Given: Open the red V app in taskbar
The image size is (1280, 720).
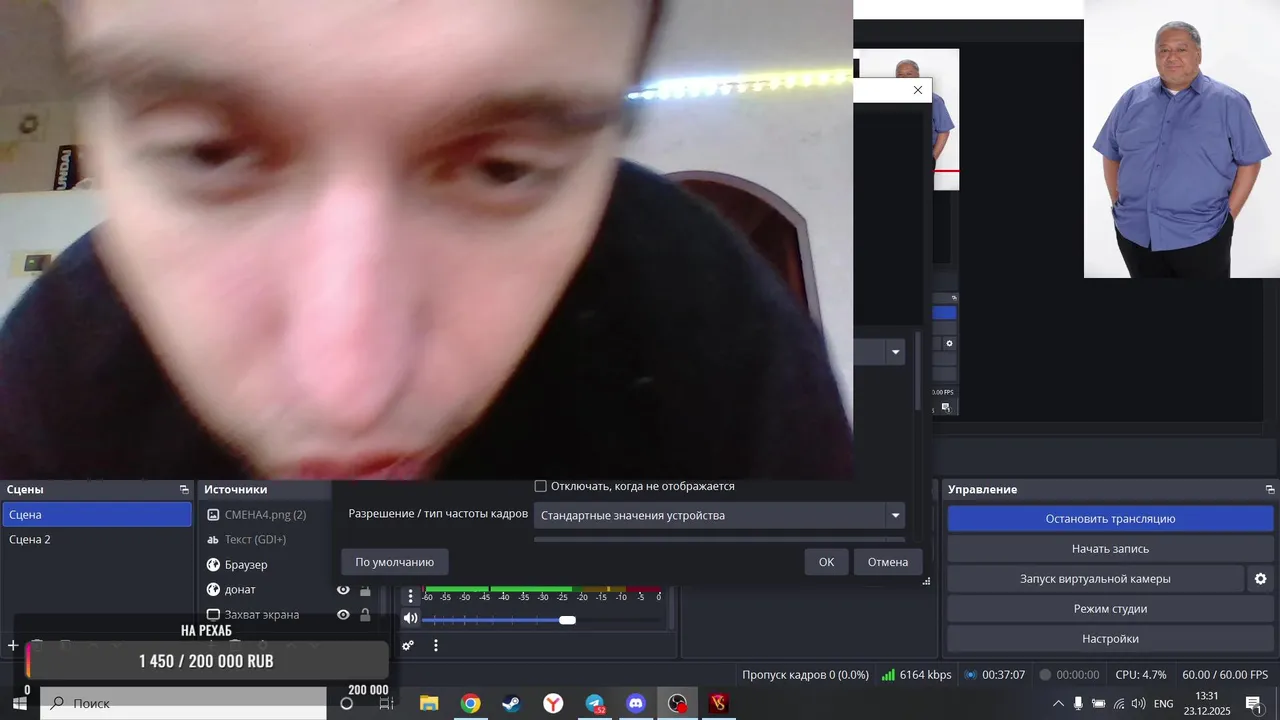Looking at the screenshot, I should pos(718,704).
